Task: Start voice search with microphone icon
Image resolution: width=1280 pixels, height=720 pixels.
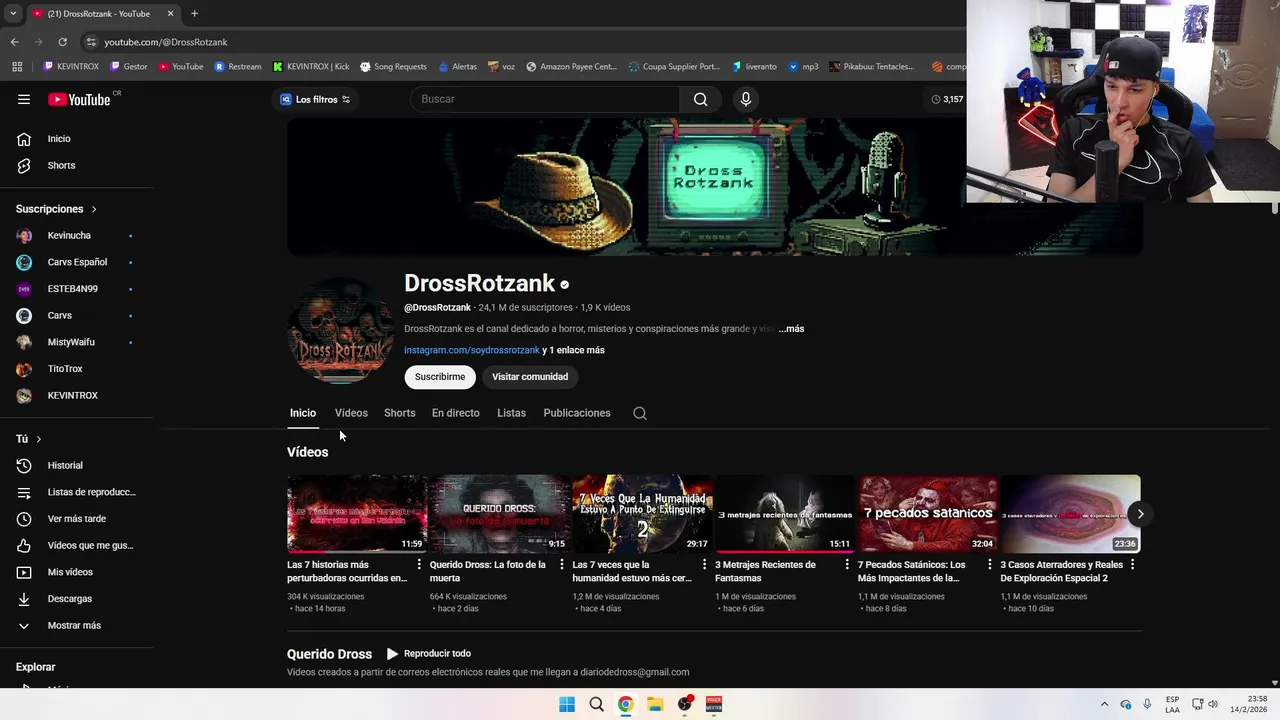Action: point(745,99)
